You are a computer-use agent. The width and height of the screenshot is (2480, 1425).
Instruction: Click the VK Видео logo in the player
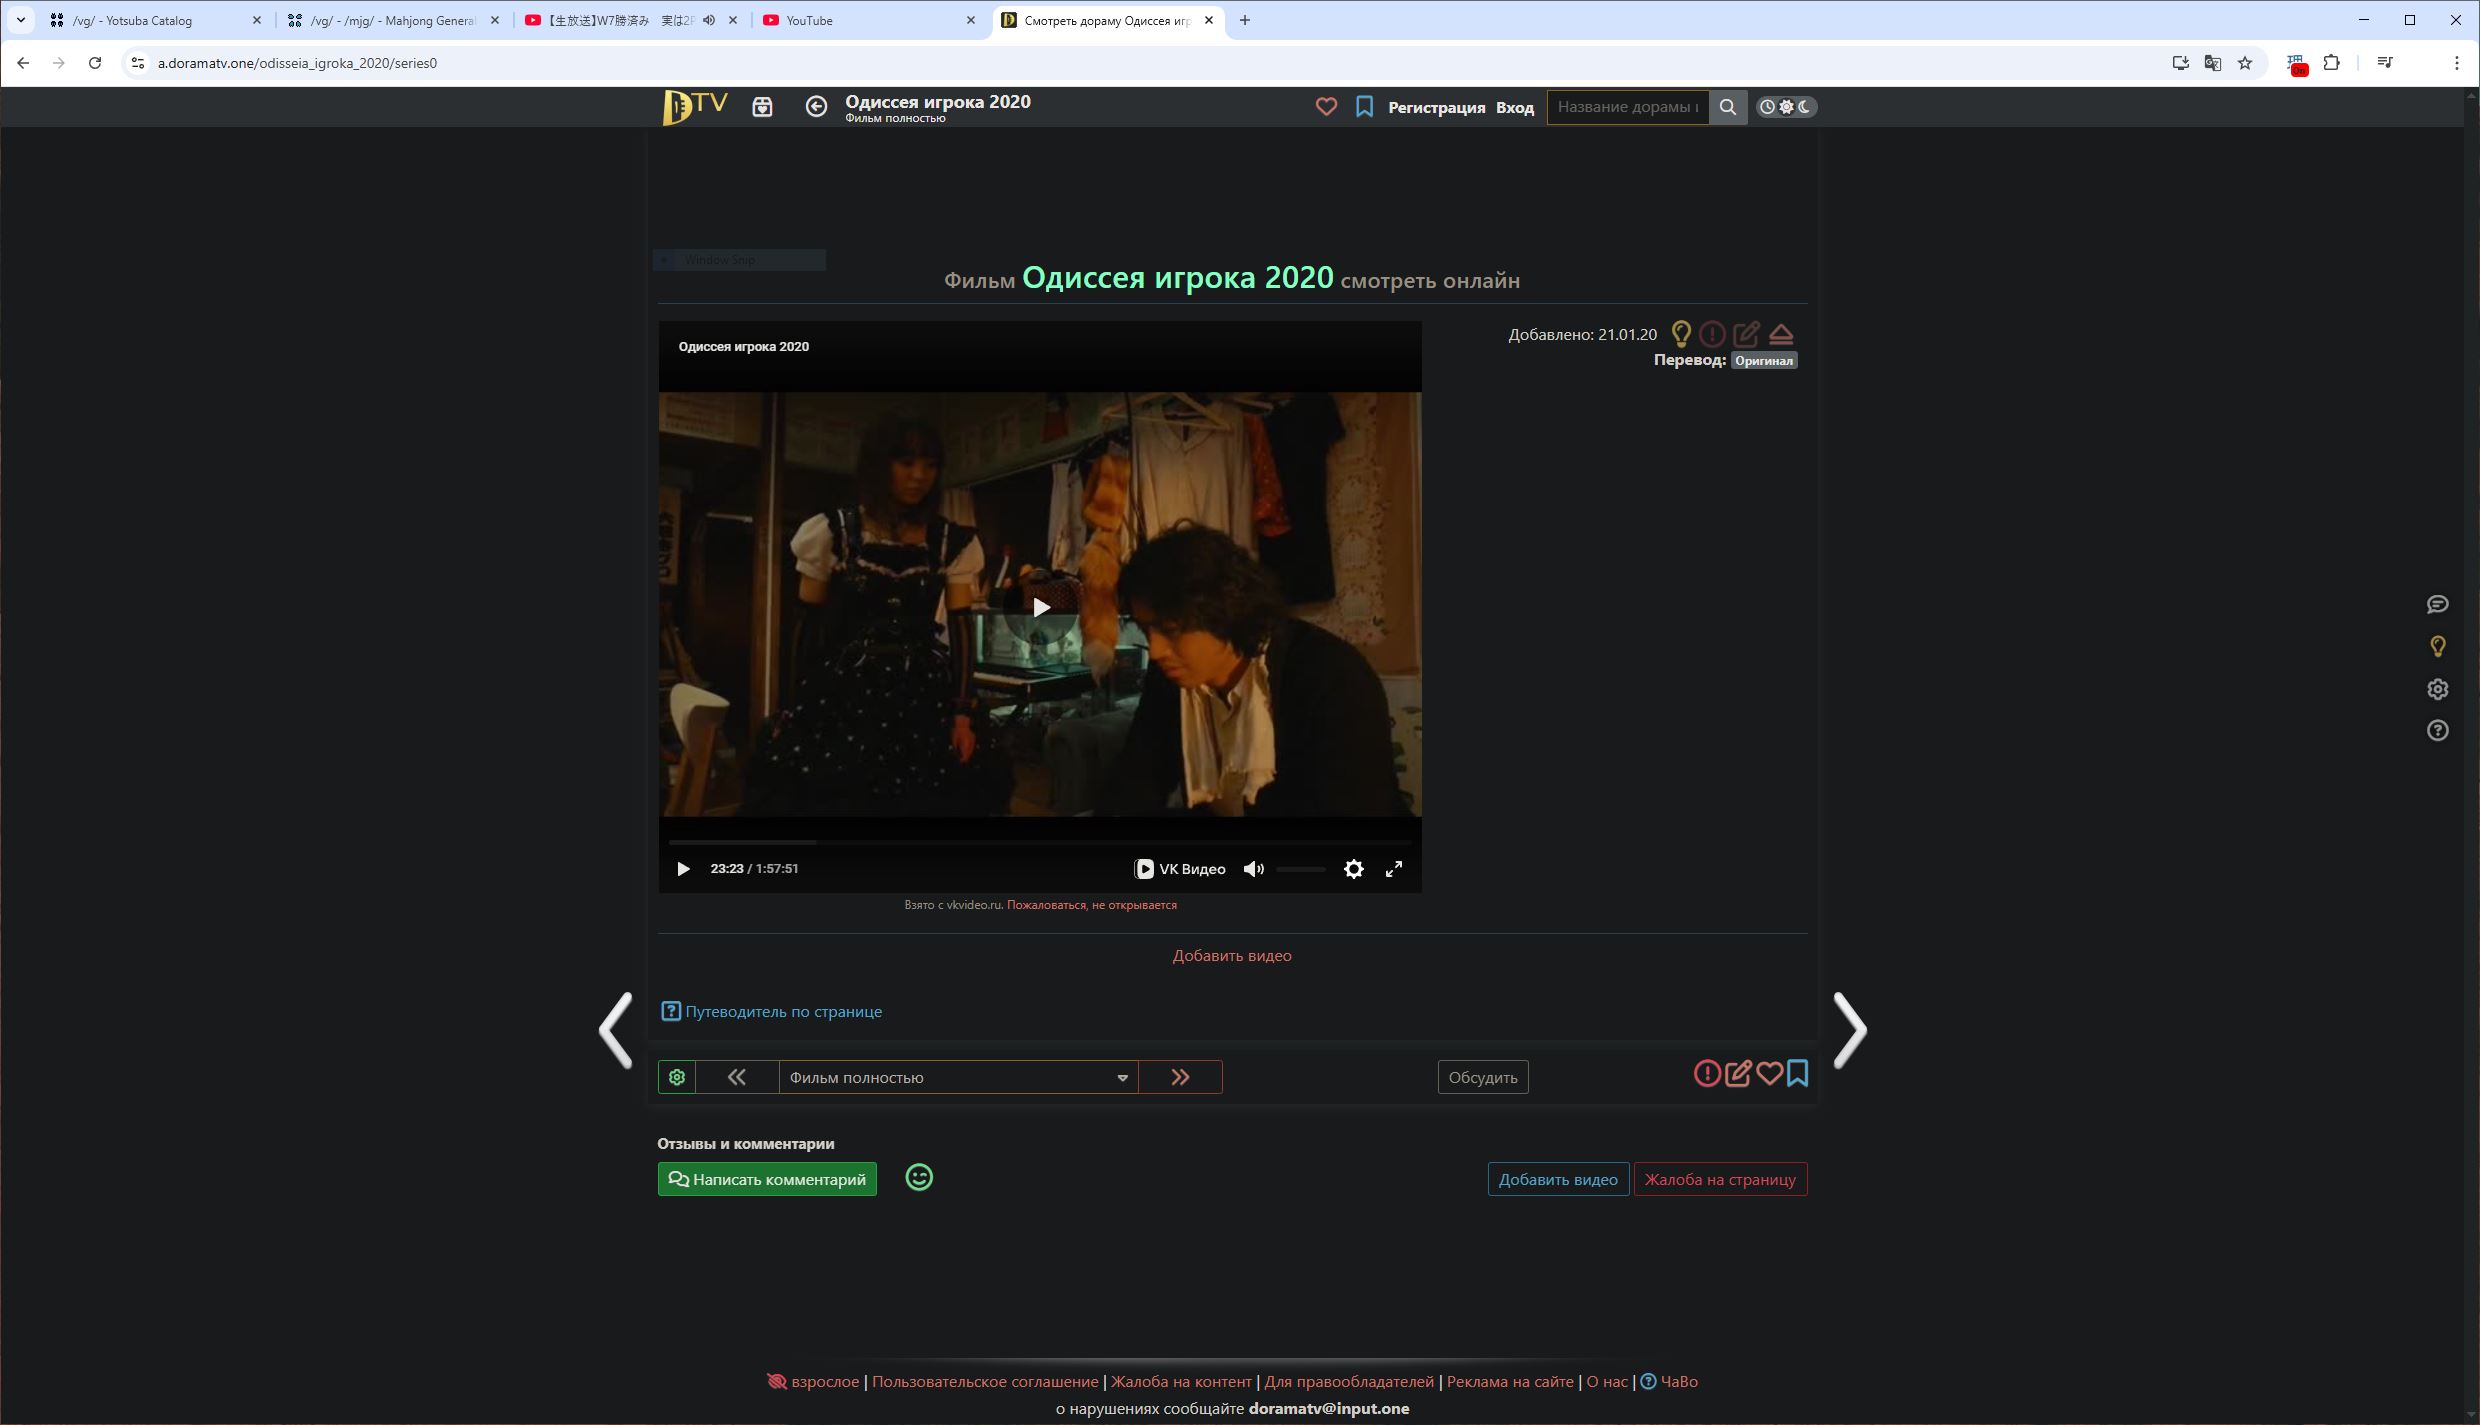tap(1180, 869)
